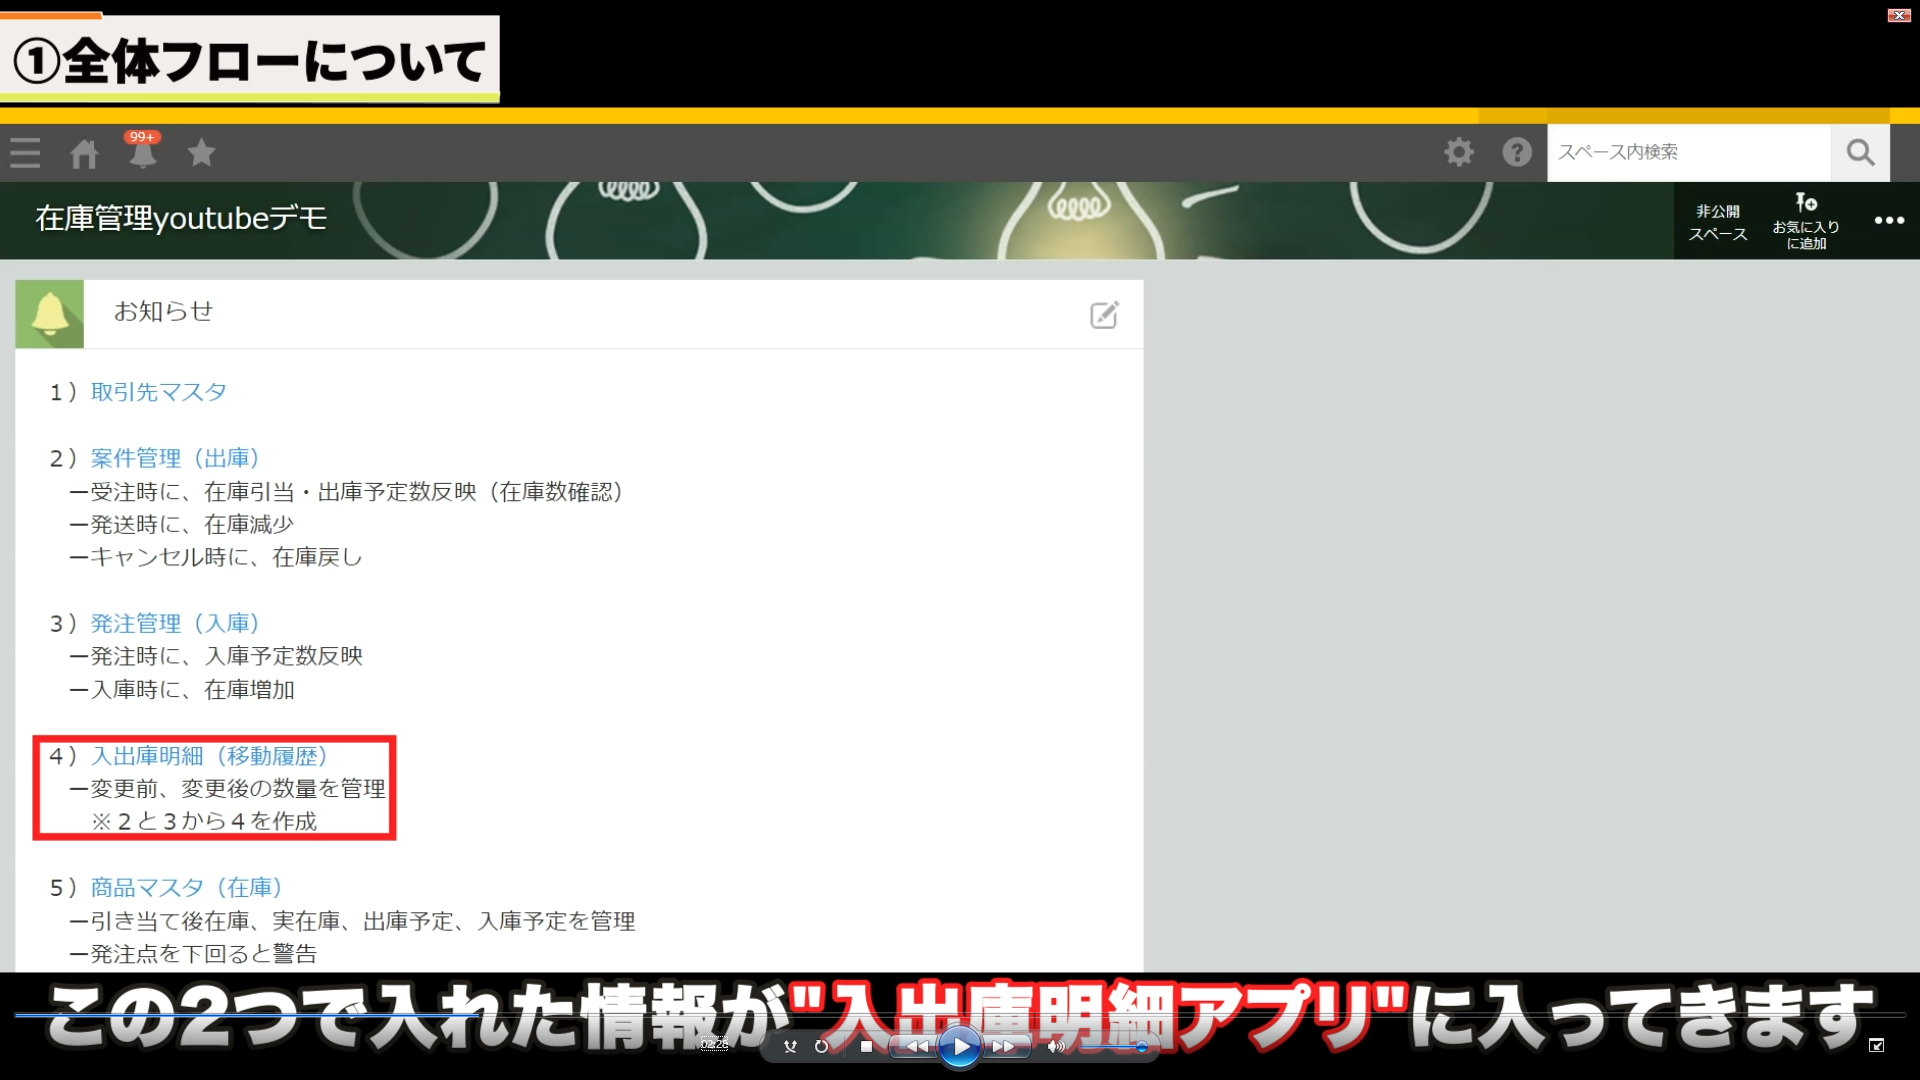Screen dimensions: 1920x1080
Task: Click the search magnifier button
Action: click(x=1860, y=152)
